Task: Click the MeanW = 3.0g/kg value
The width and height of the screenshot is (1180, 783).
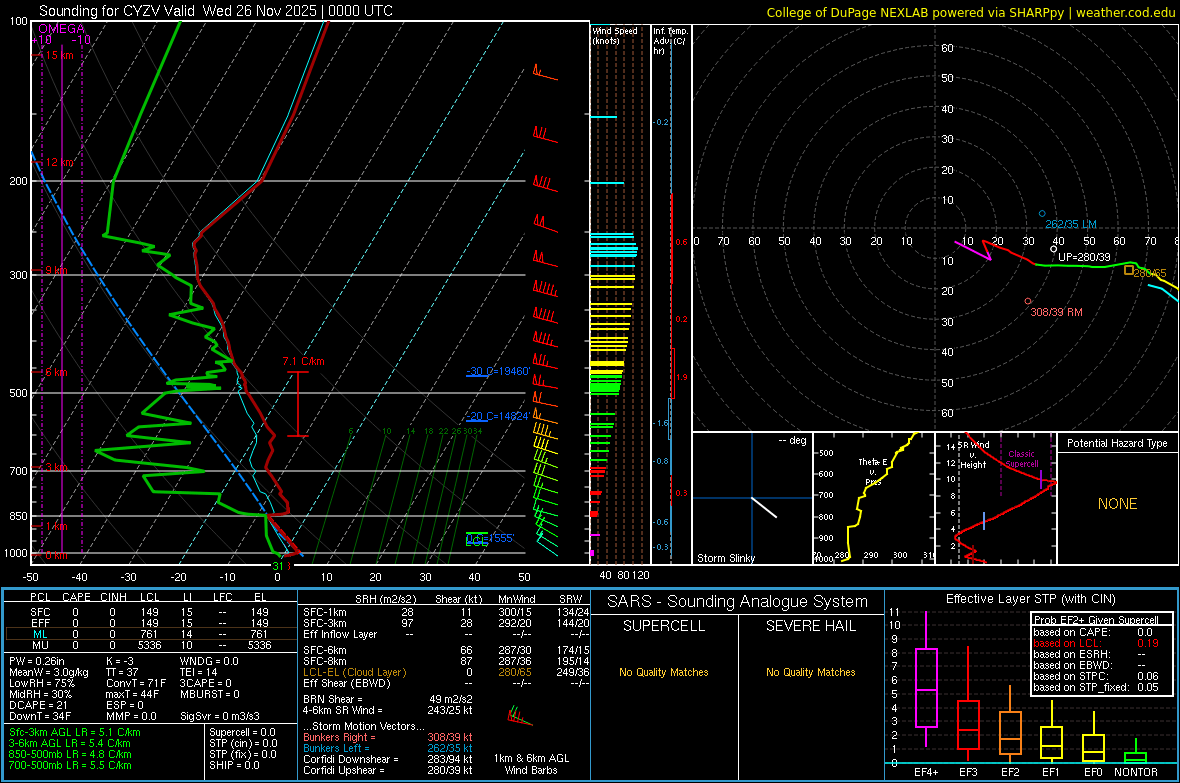Action: coord(49,672)
